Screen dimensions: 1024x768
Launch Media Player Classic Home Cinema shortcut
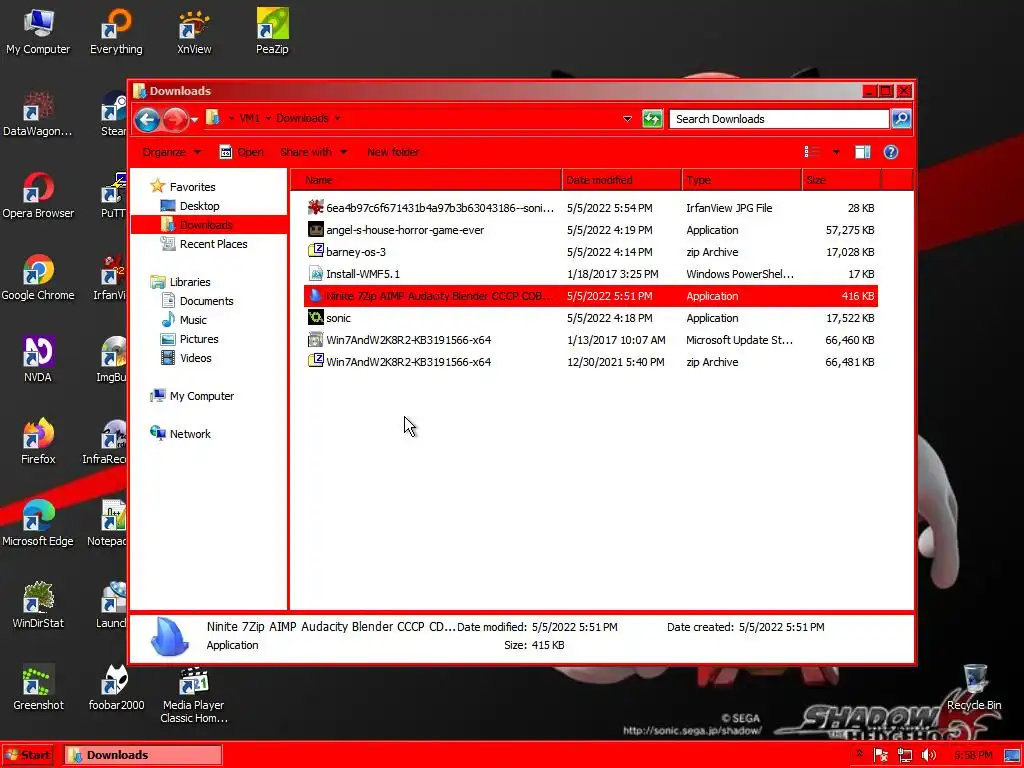point(194,695)
